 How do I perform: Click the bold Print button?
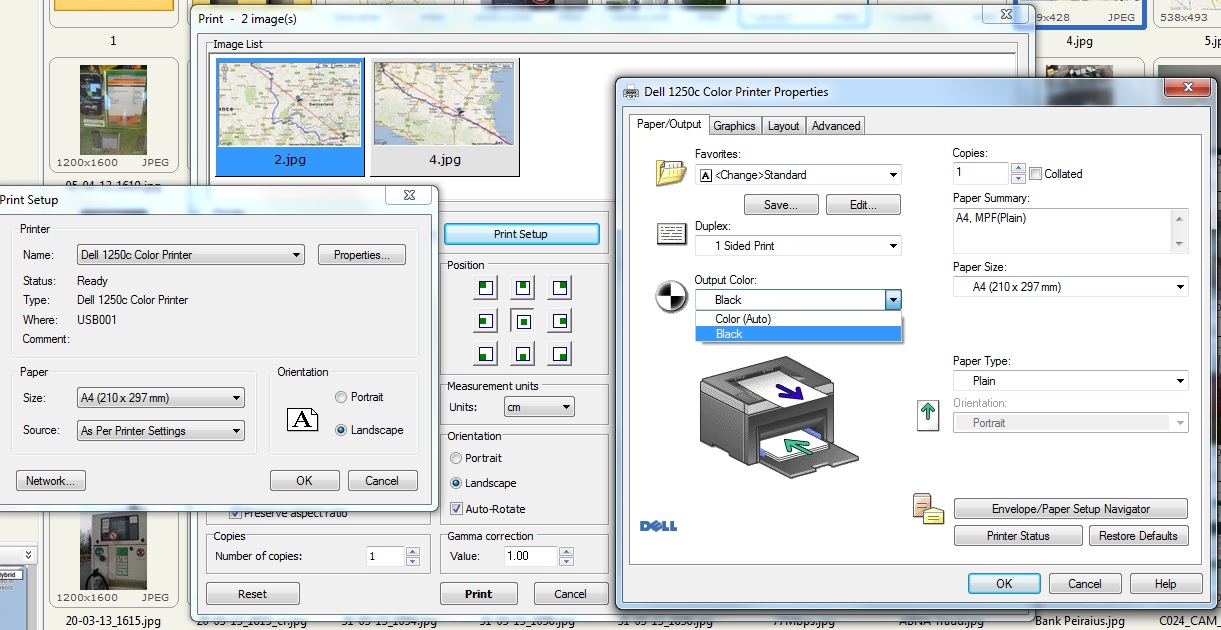coord(479,593)
